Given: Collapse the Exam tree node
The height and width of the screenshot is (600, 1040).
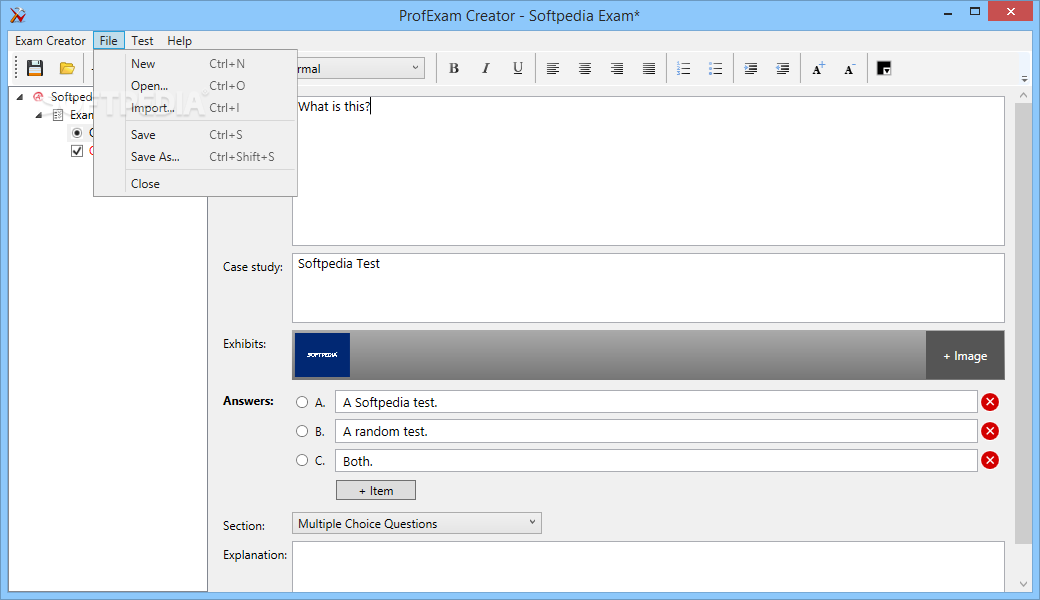Looking at the screenshot, I should point(39,115).
